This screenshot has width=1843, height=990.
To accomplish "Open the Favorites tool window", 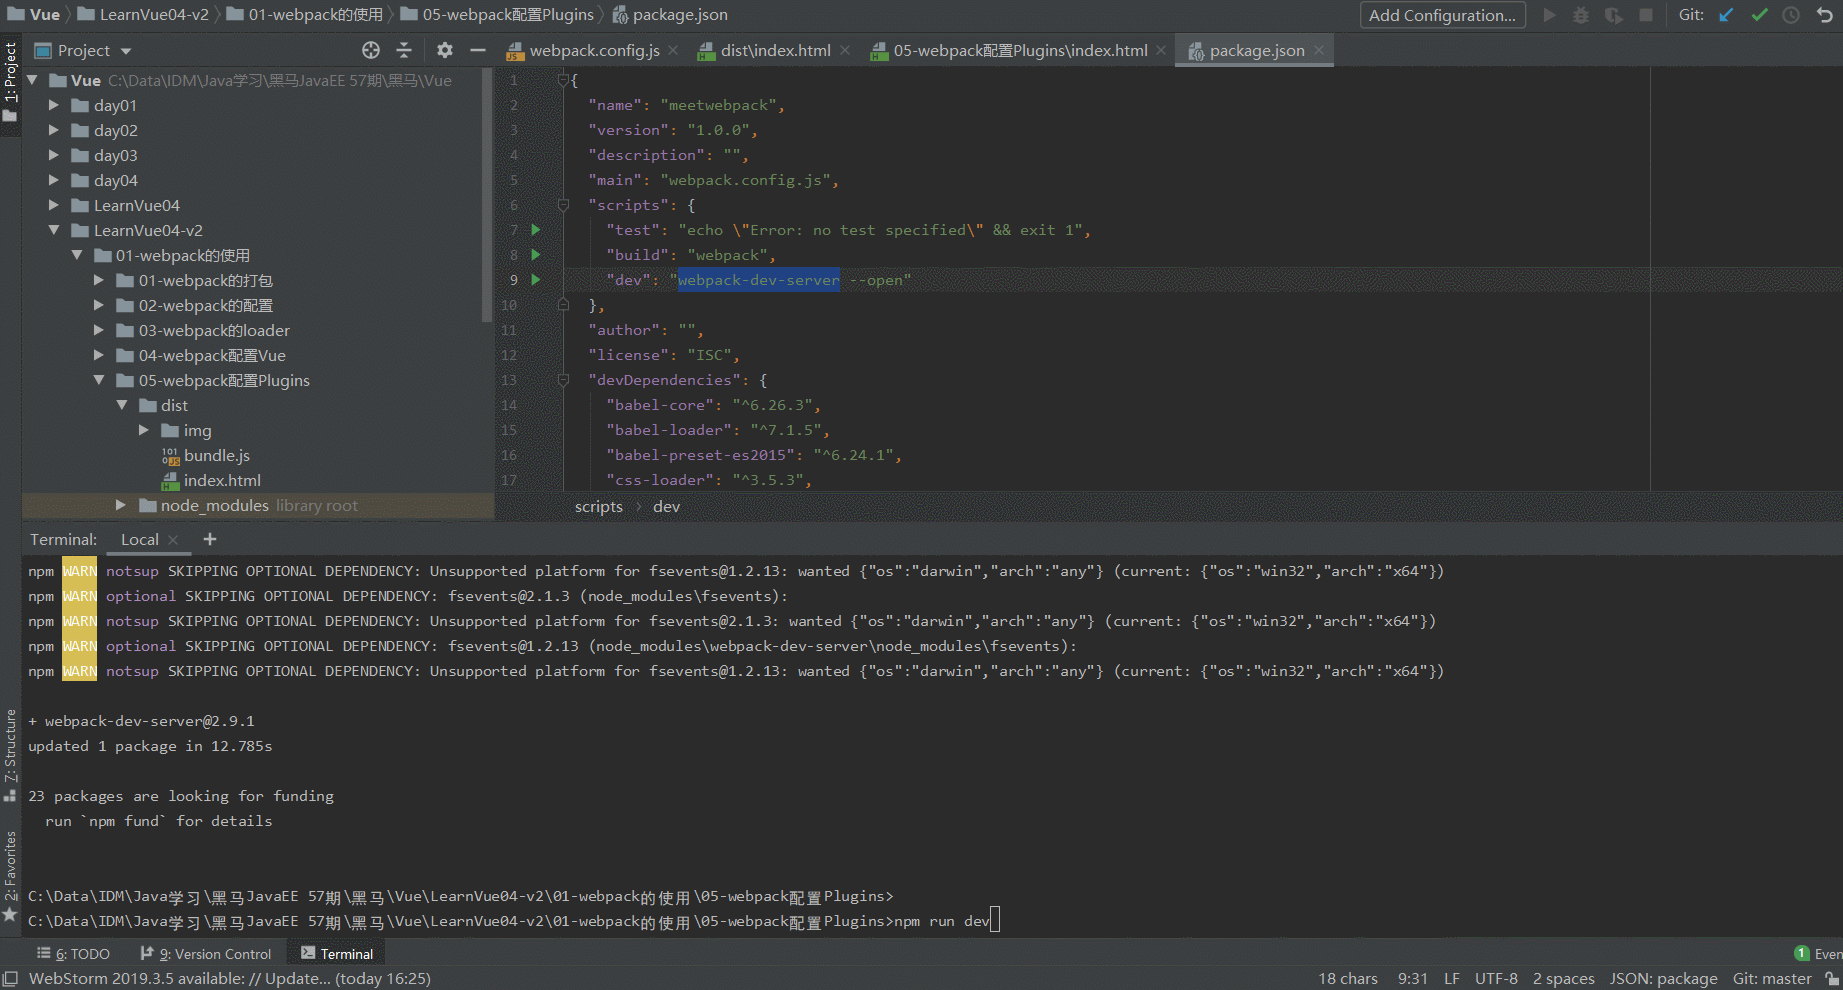I will 10,876.
